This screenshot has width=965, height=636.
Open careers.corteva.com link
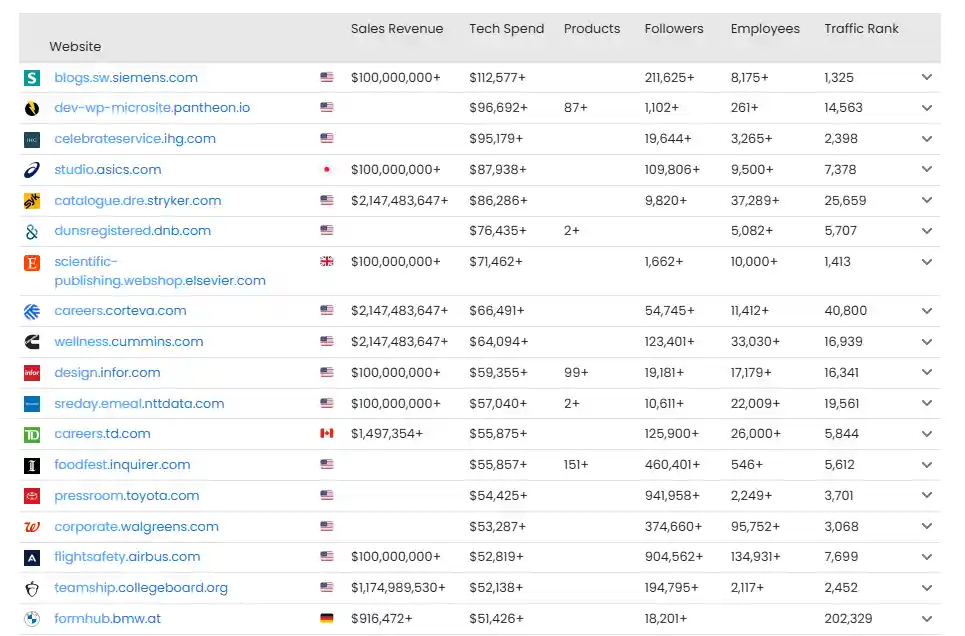click(x=120, y=311)
